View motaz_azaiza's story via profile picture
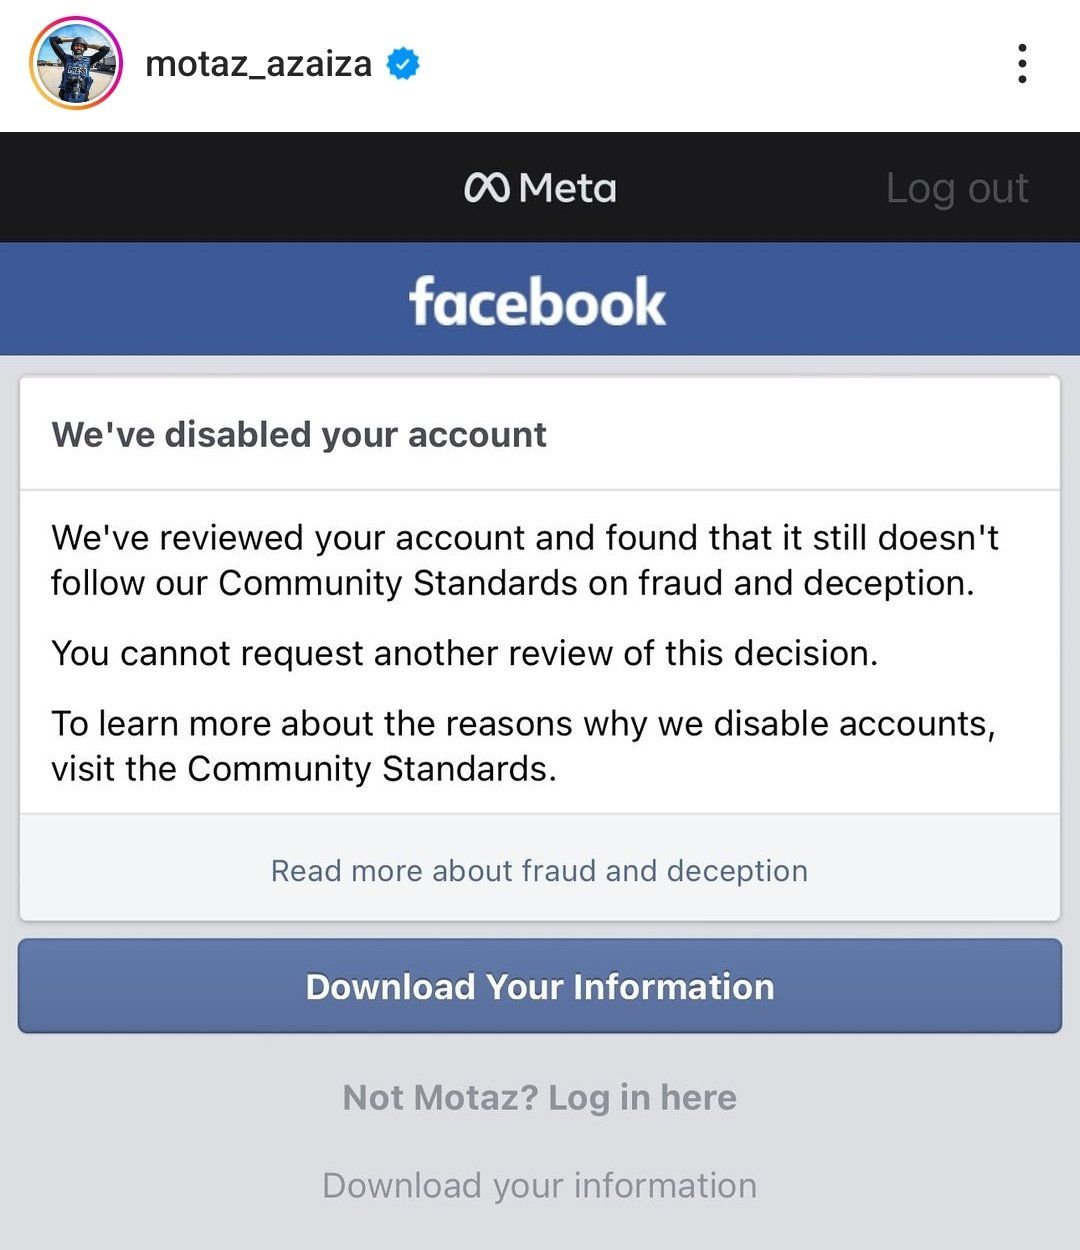Image resolution: width=1080 pixels, height=1250 pixels. coord(76,63)
